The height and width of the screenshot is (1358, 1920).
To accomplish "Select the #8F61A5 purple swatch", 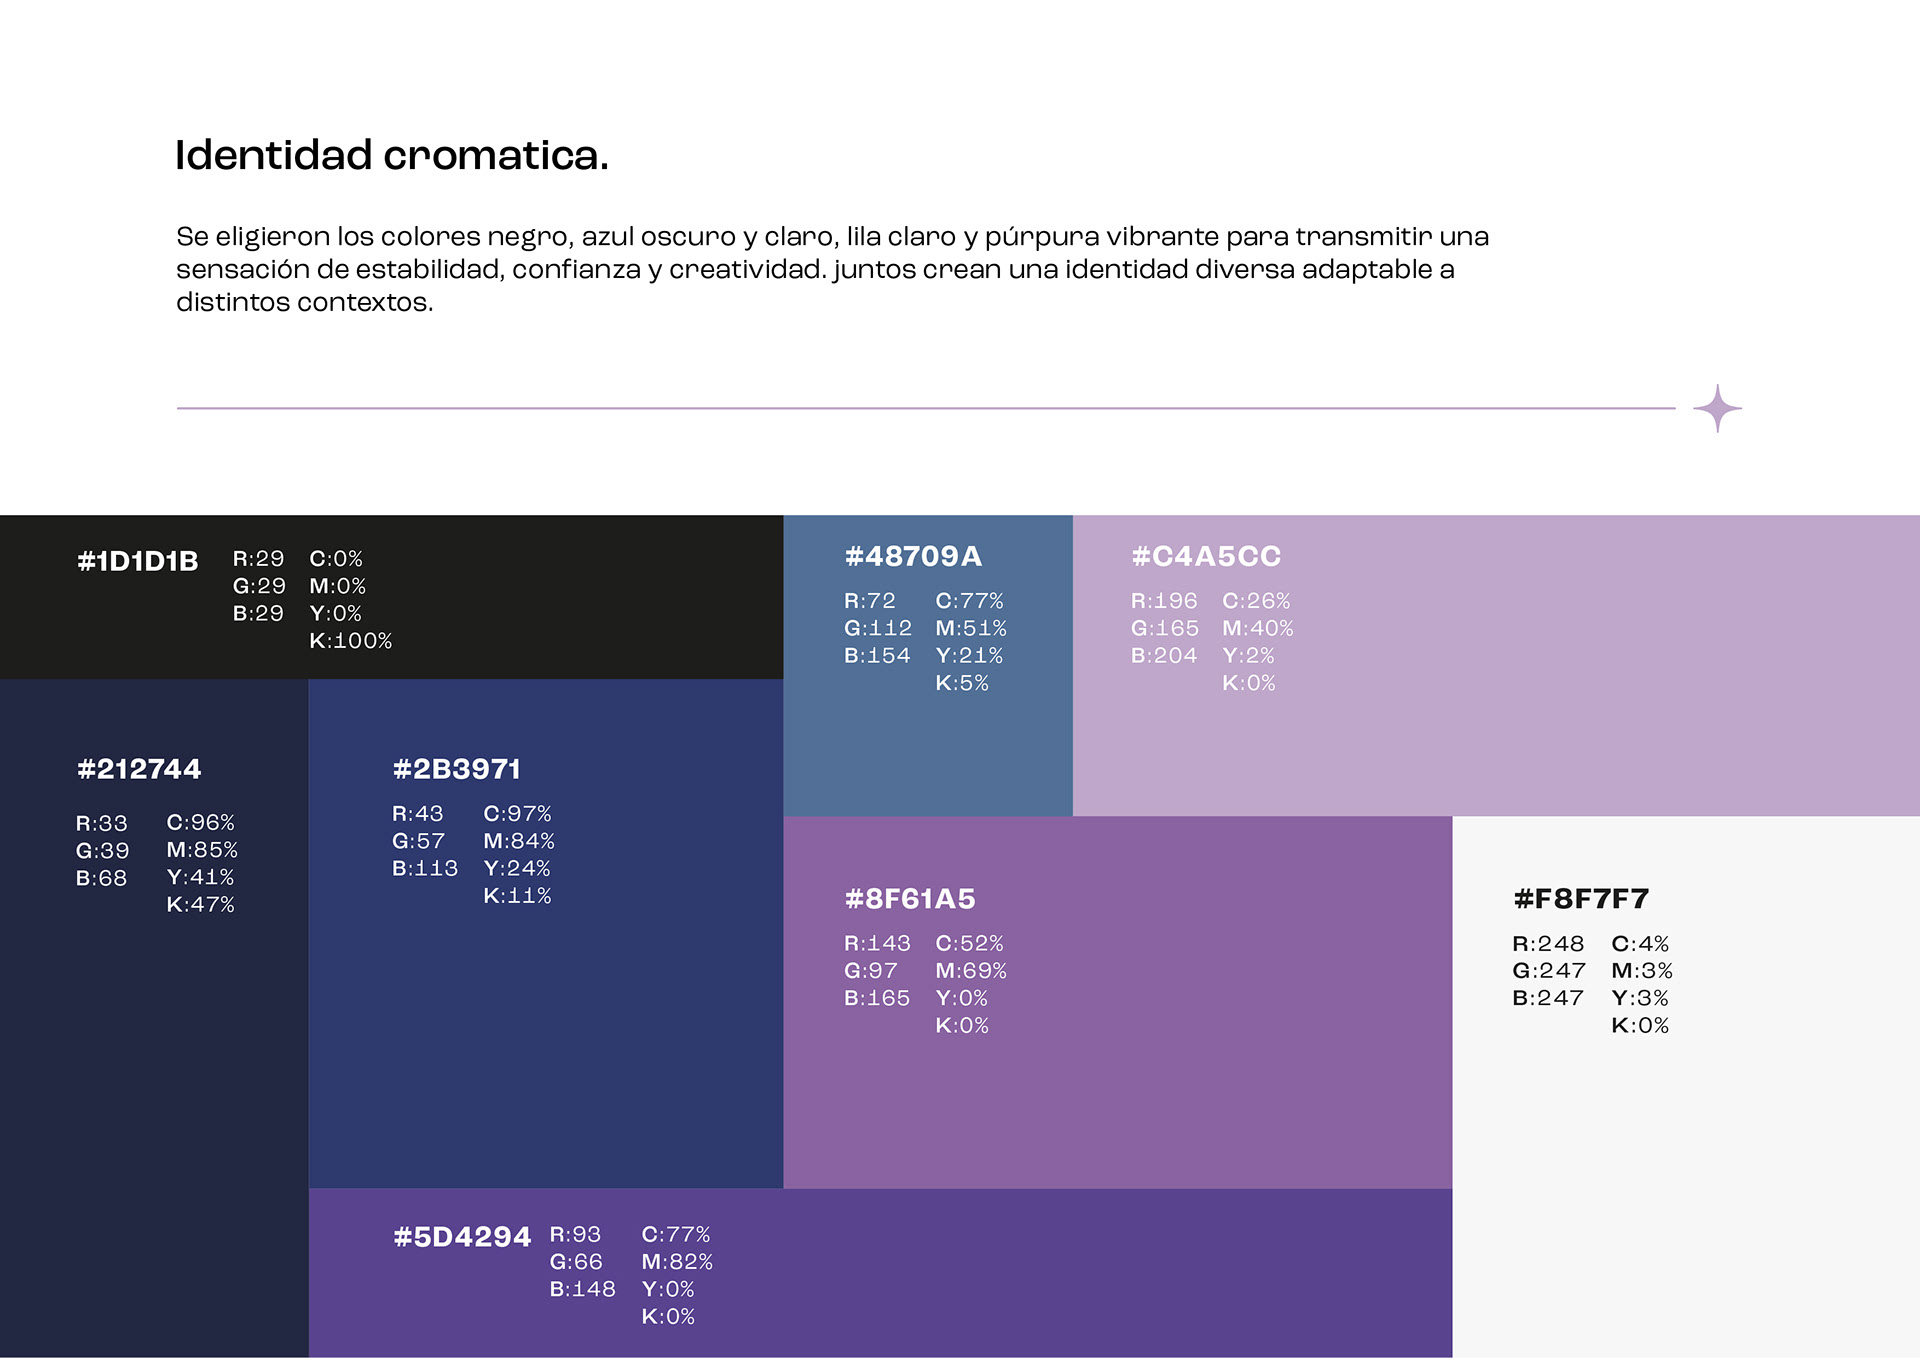I will tap(1117, 1002).
